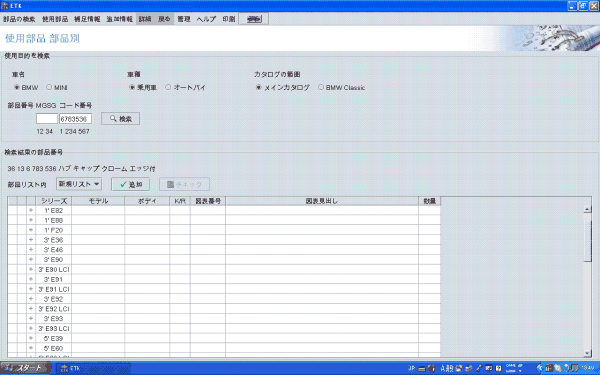Viewport: 600px width, 375px height.
Task: Expand the 1' E88 series row
Action: tap(31, 220)
